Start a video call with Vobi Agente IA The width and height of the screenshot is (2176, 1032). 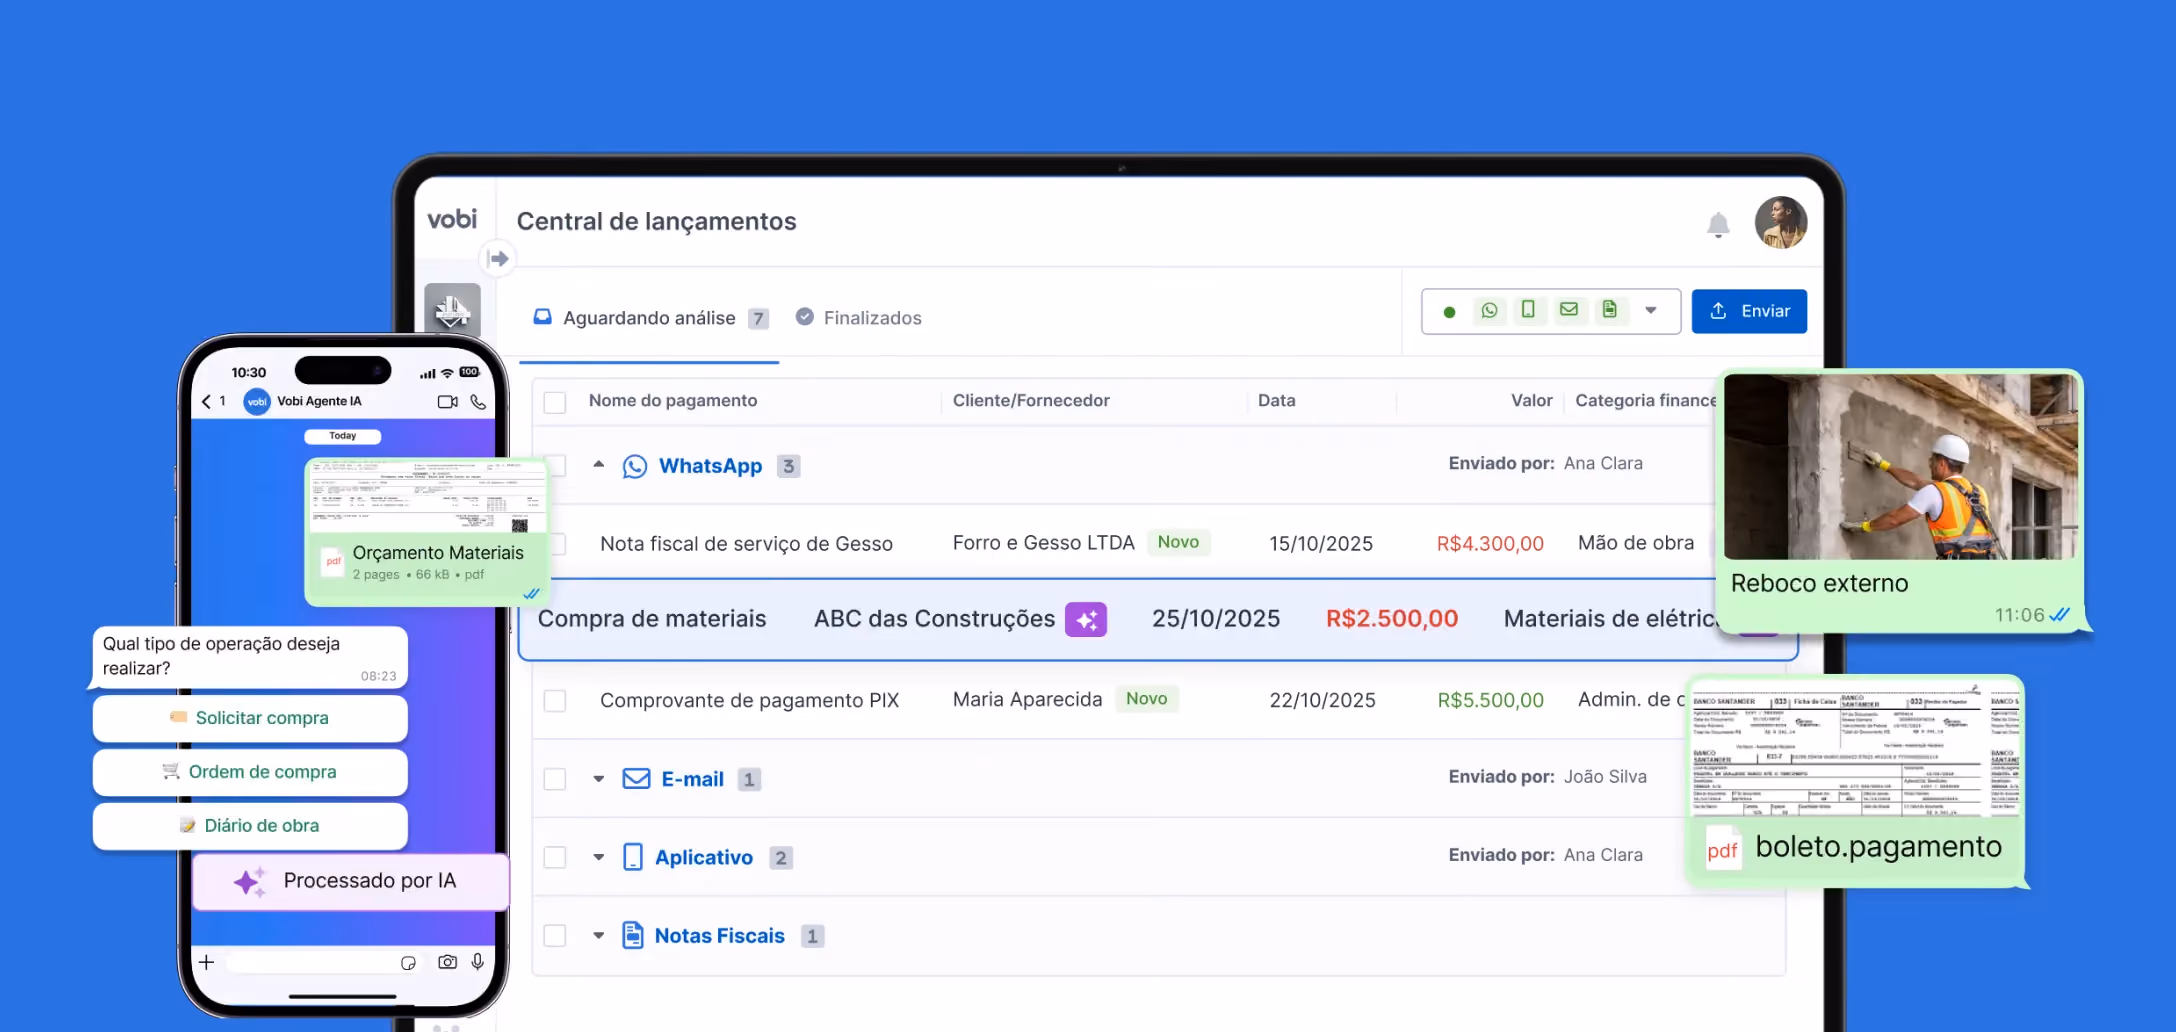(447, 402)
